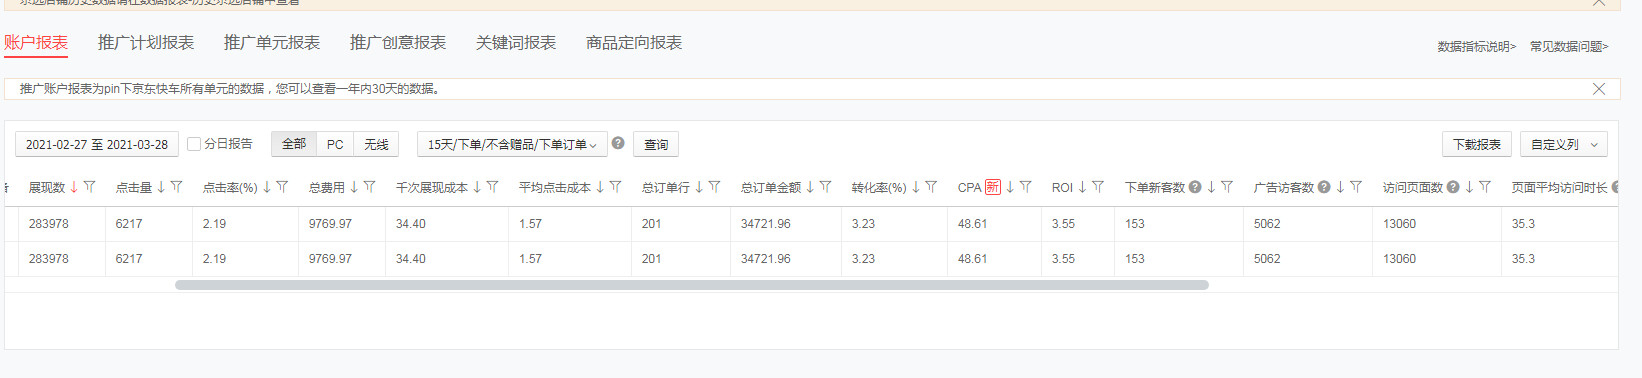Screen dimensions: 1642x378
Task: Sort by 广告访客数 arrow
Action: click(1340, 187)
